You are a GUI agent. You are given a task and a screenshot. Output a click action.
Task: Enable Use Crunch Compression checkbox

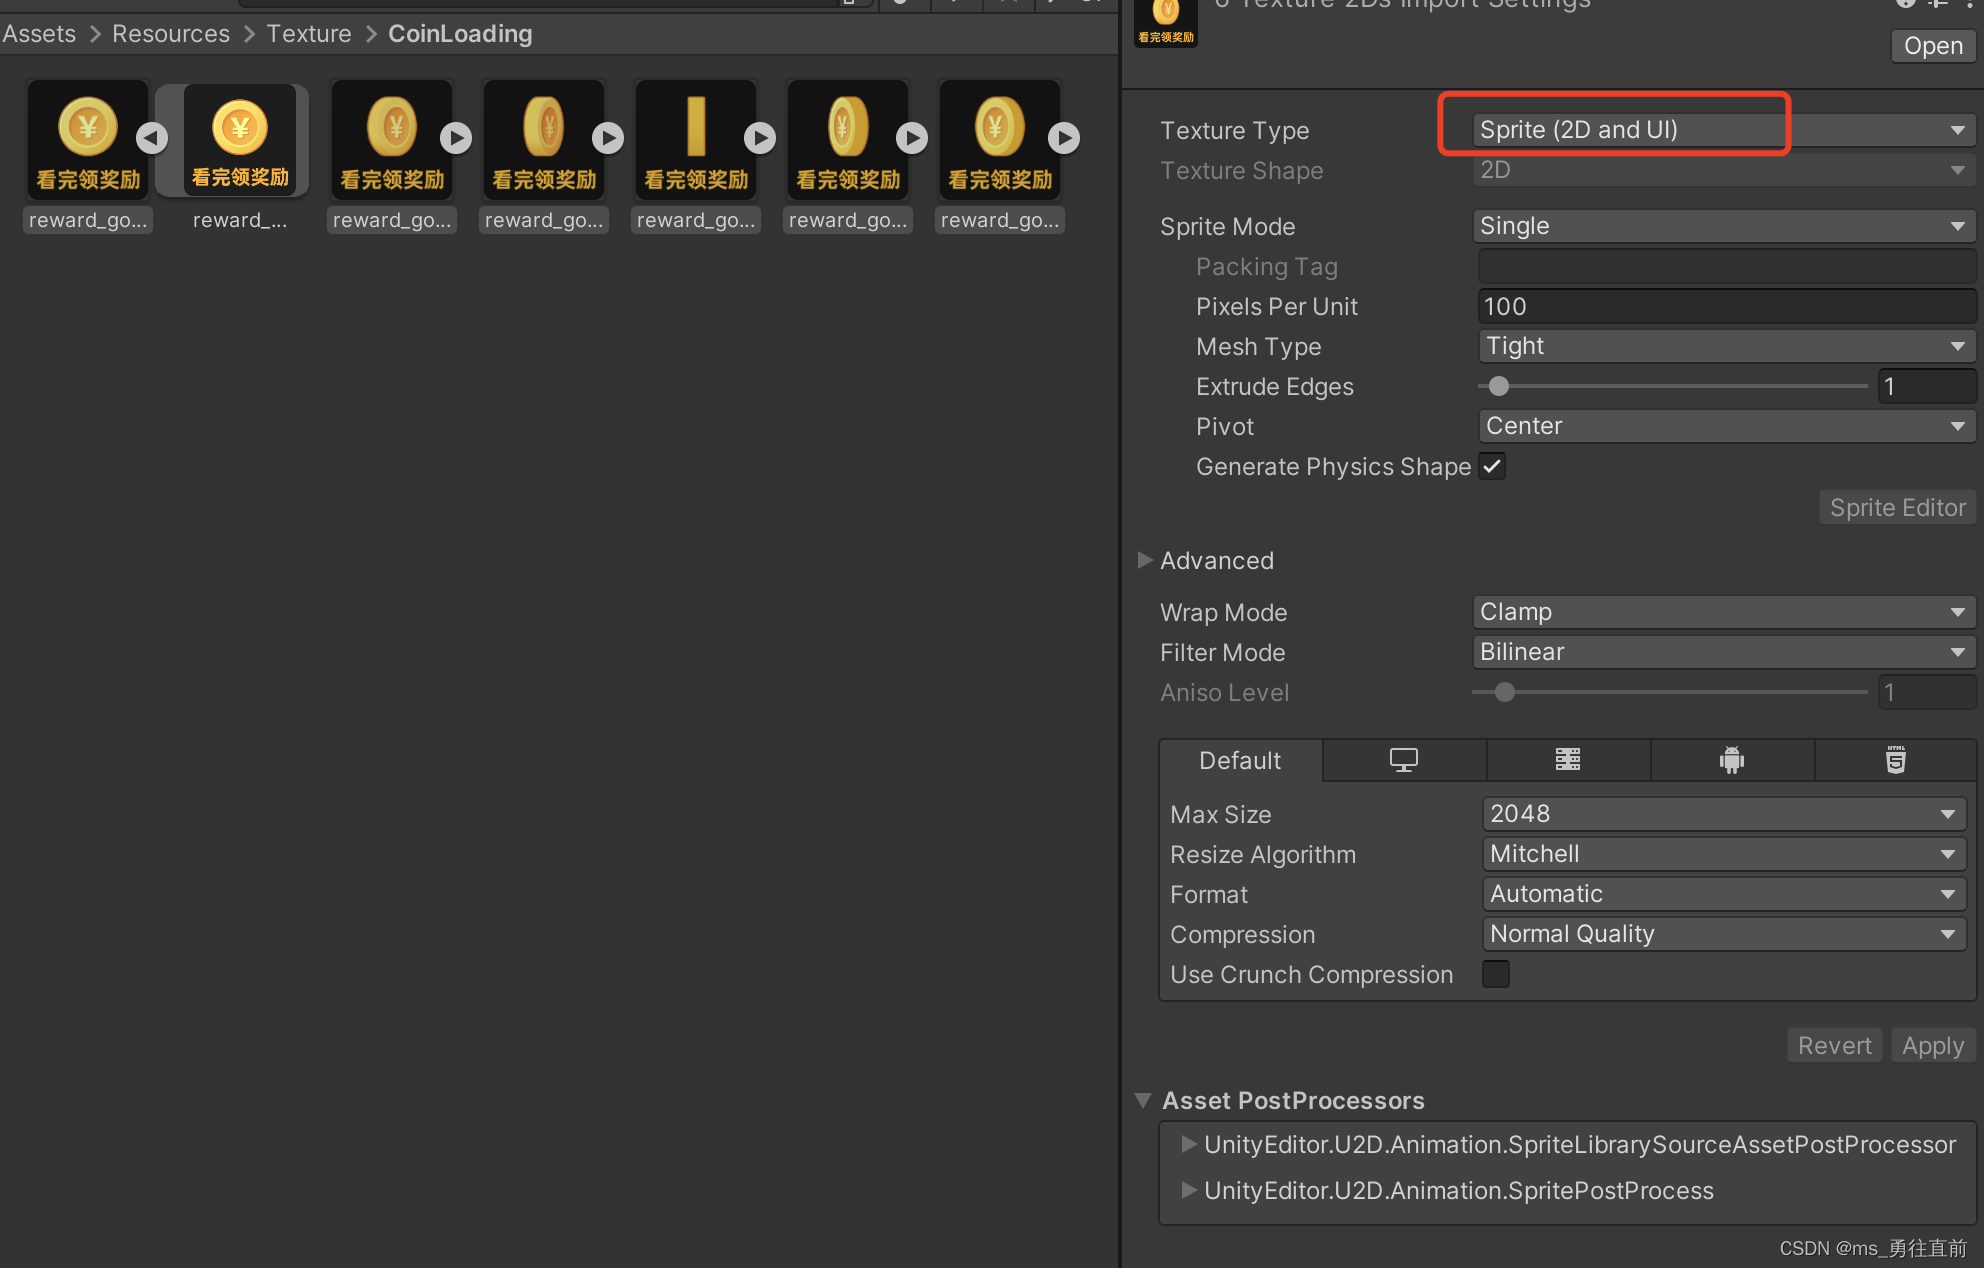(1496, 974)
